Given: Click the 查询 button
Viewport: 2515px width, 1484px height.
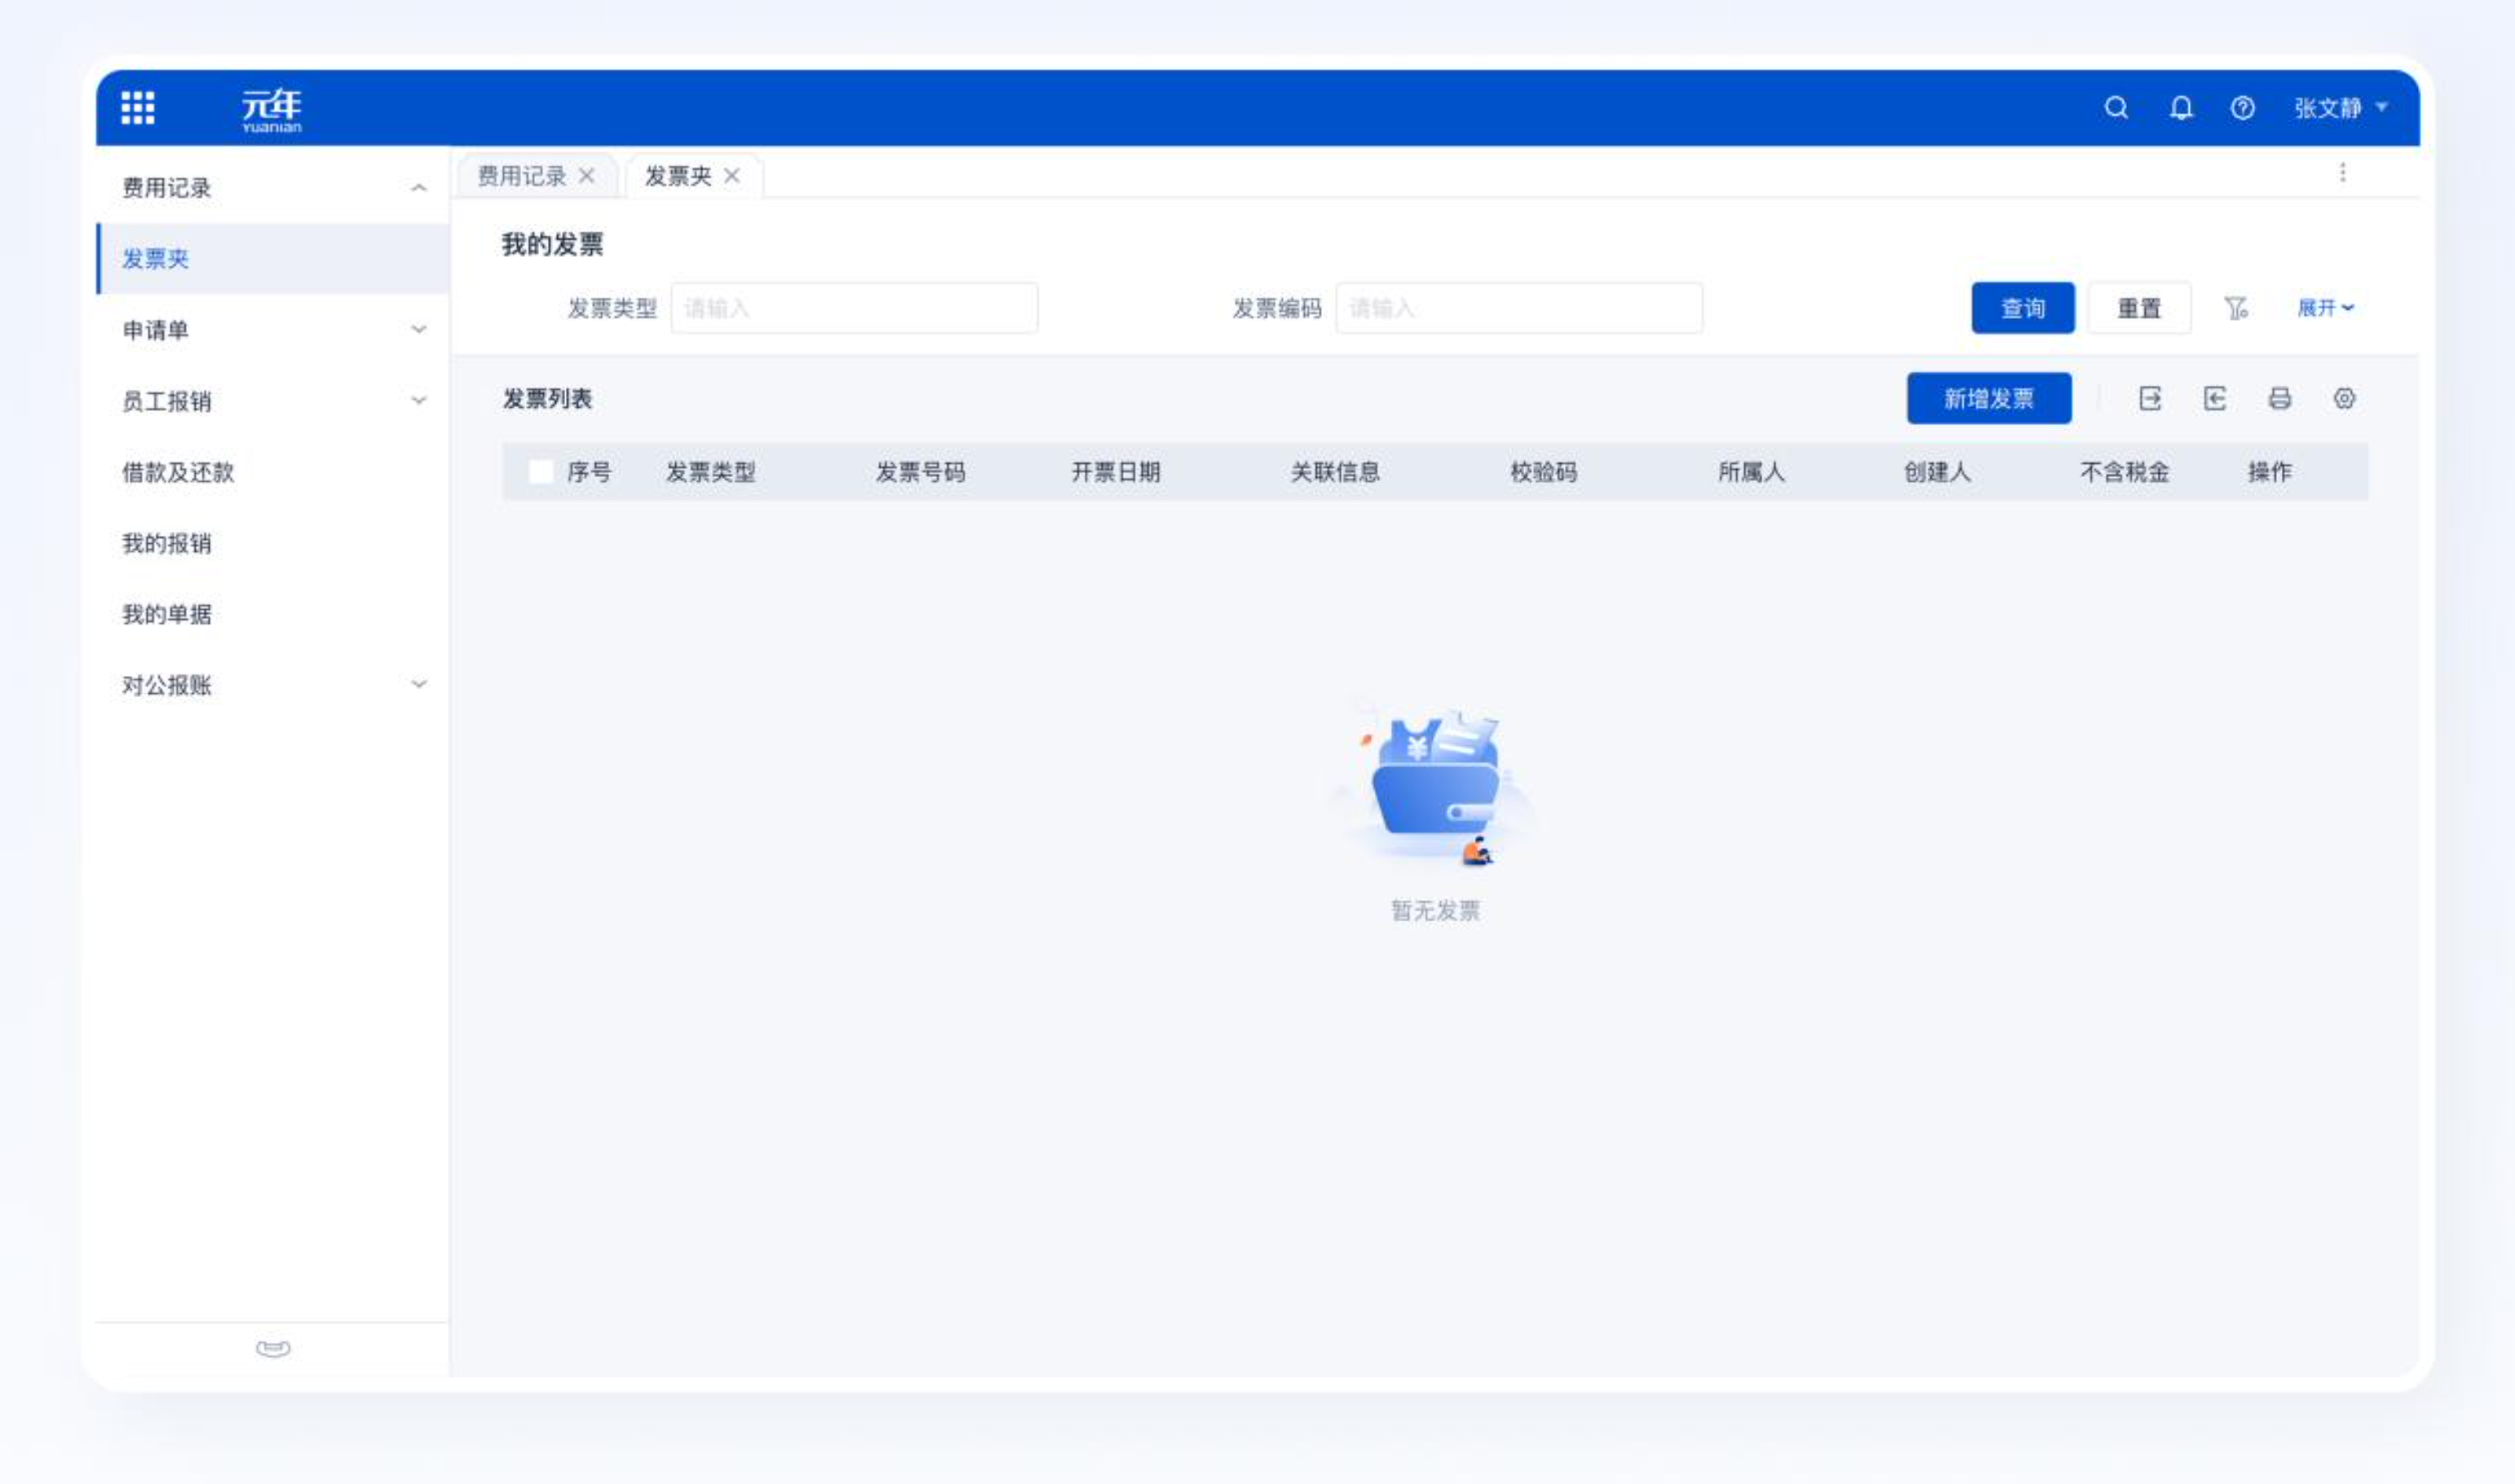Looking at the screenshot, I should 2022,308.
